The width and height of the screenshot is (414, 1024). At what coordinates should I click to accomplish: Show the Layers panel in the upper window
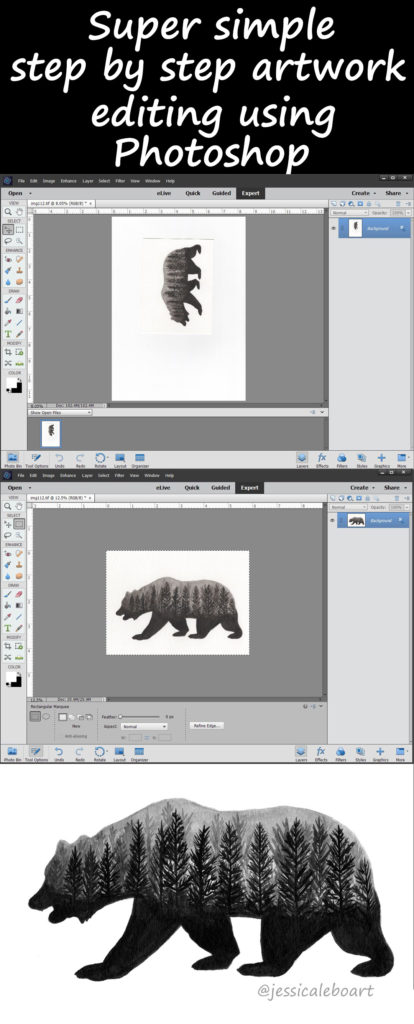click(x=302, y=460)
